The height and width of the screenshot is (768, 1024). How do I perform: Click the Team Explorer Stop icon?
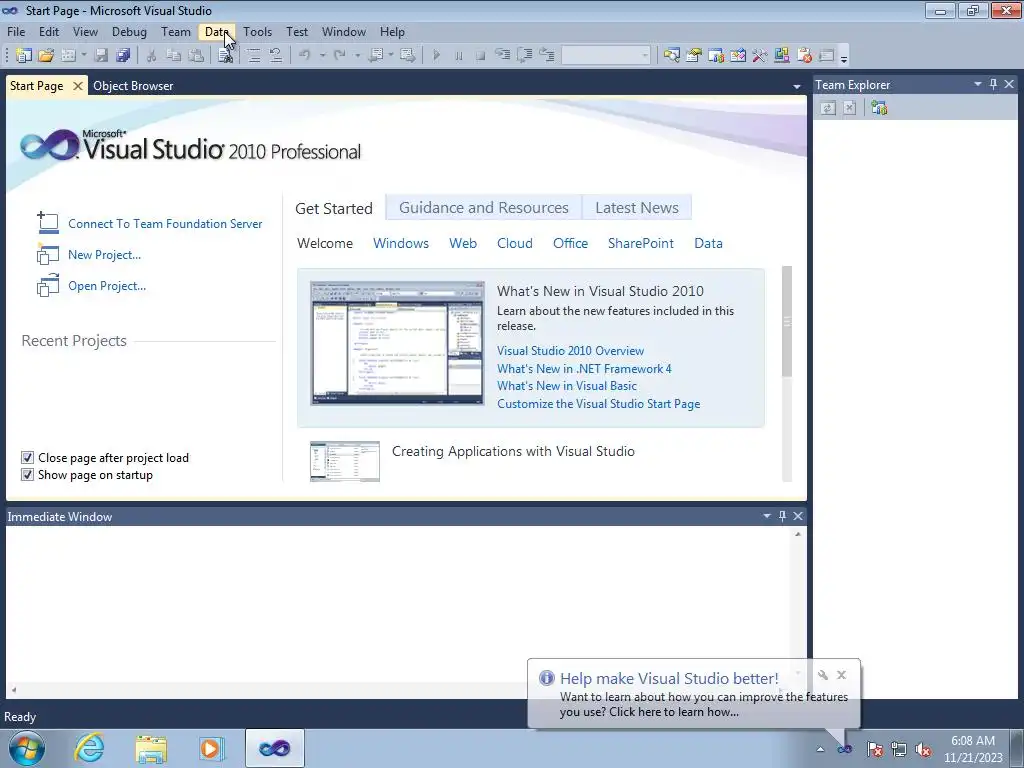[850, 108]
